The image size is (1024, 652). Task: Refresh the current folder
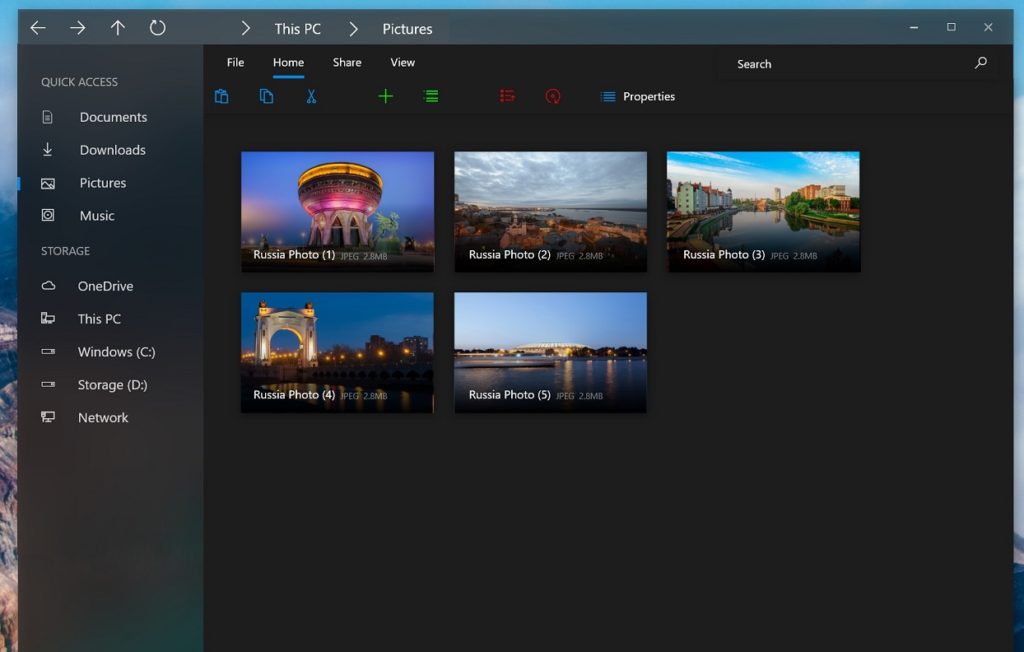tap(157, 28)
